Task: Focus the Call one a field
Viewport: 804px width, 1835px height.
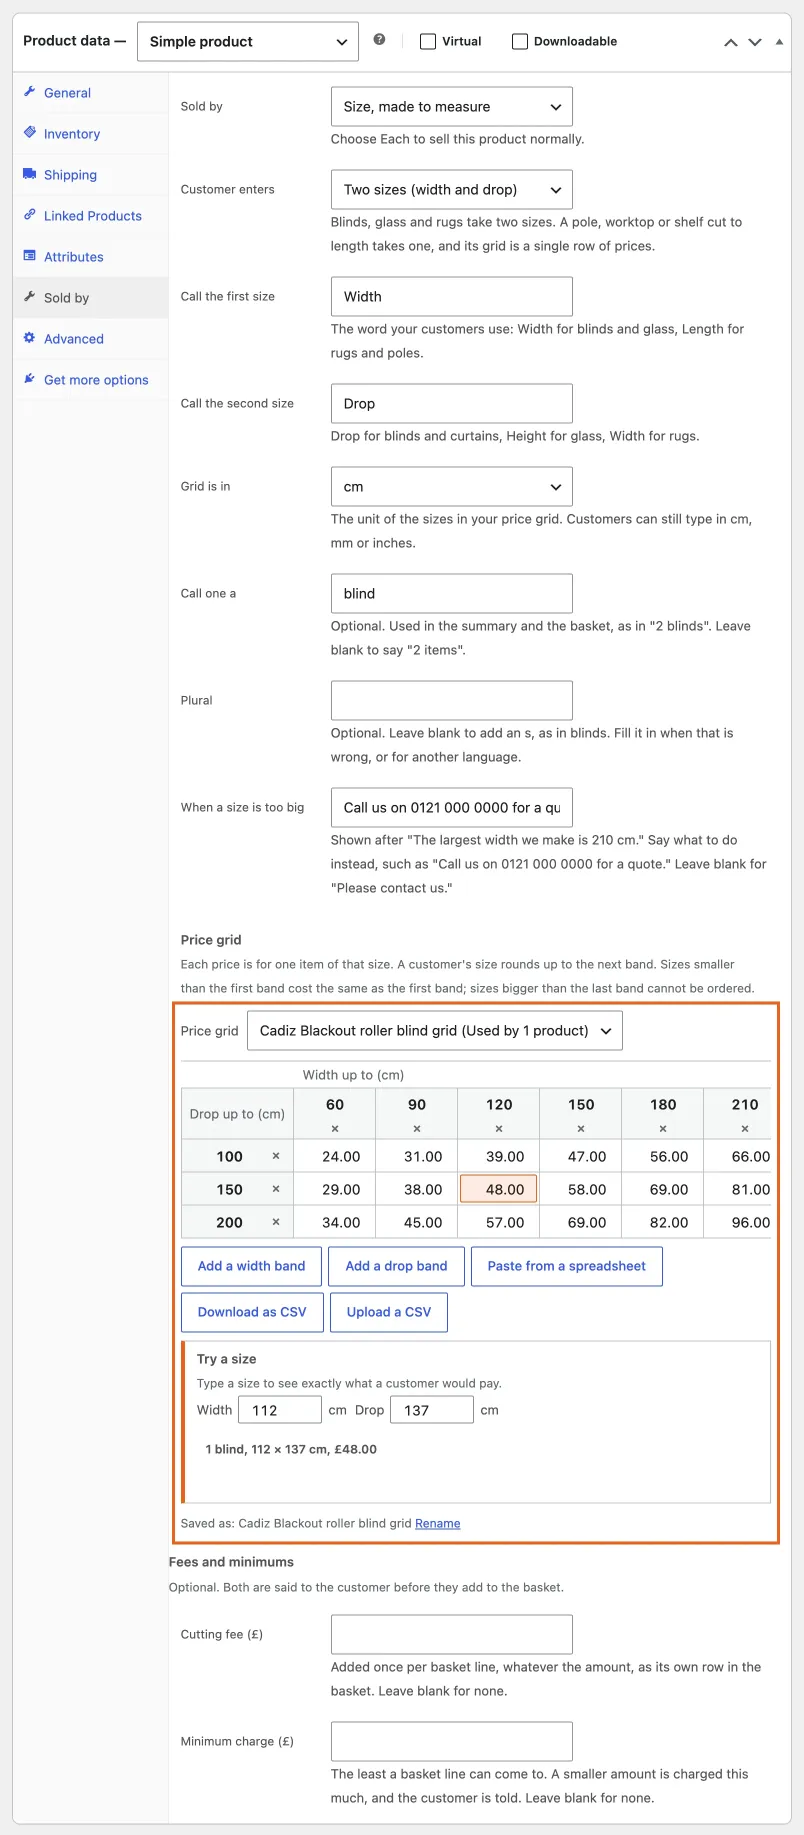Action: coord(452,594)
